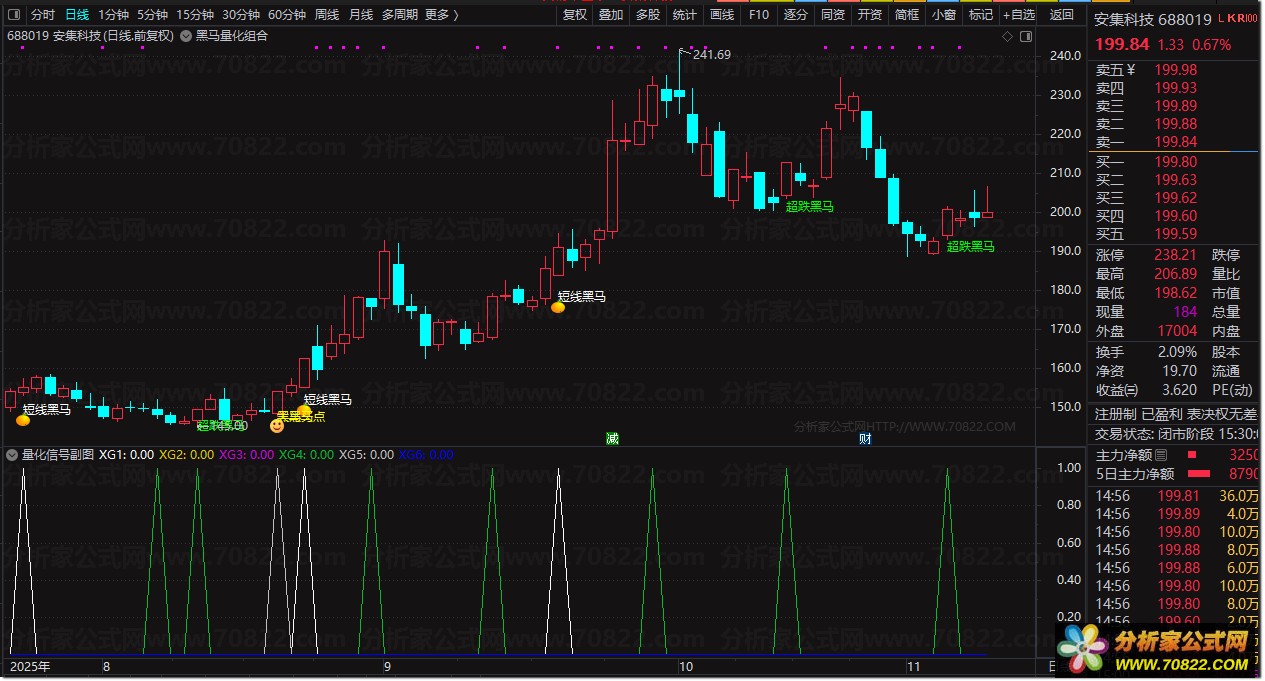Toggle the 小窗 mini window
Viewport: 1265px width, 681px height.
943,15
